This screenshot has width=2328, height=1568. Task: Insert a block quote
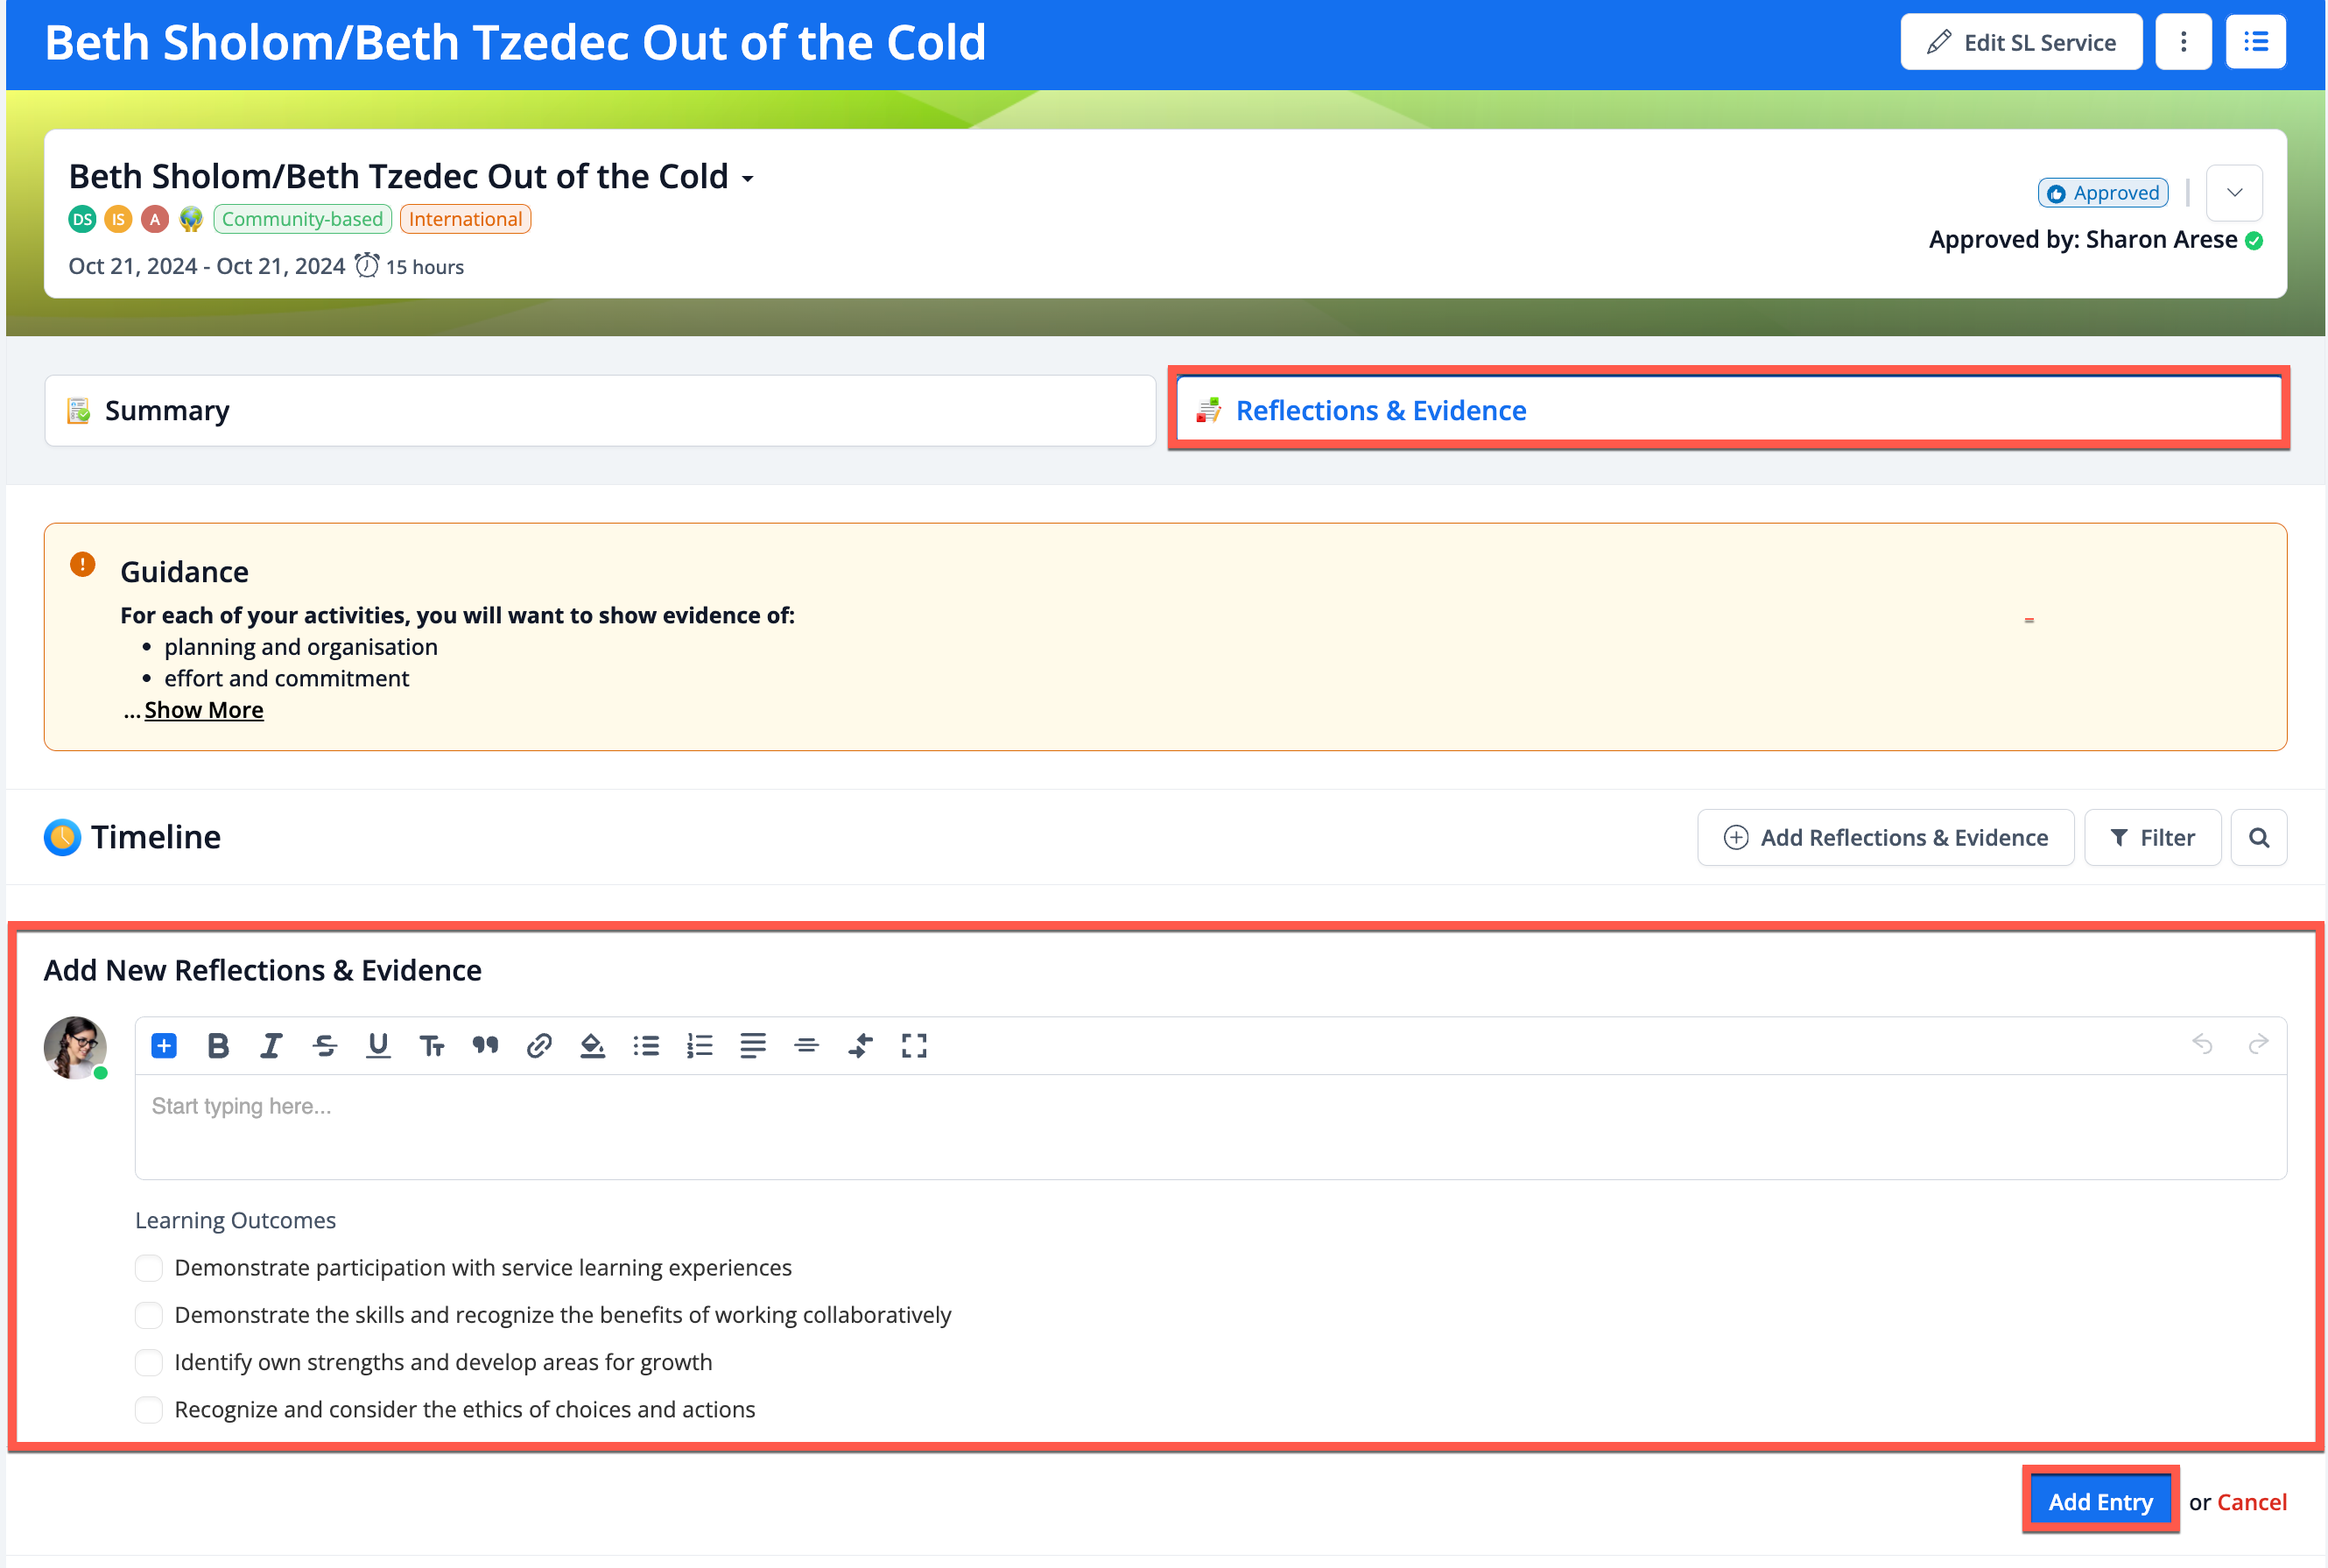click(485, 1046)
